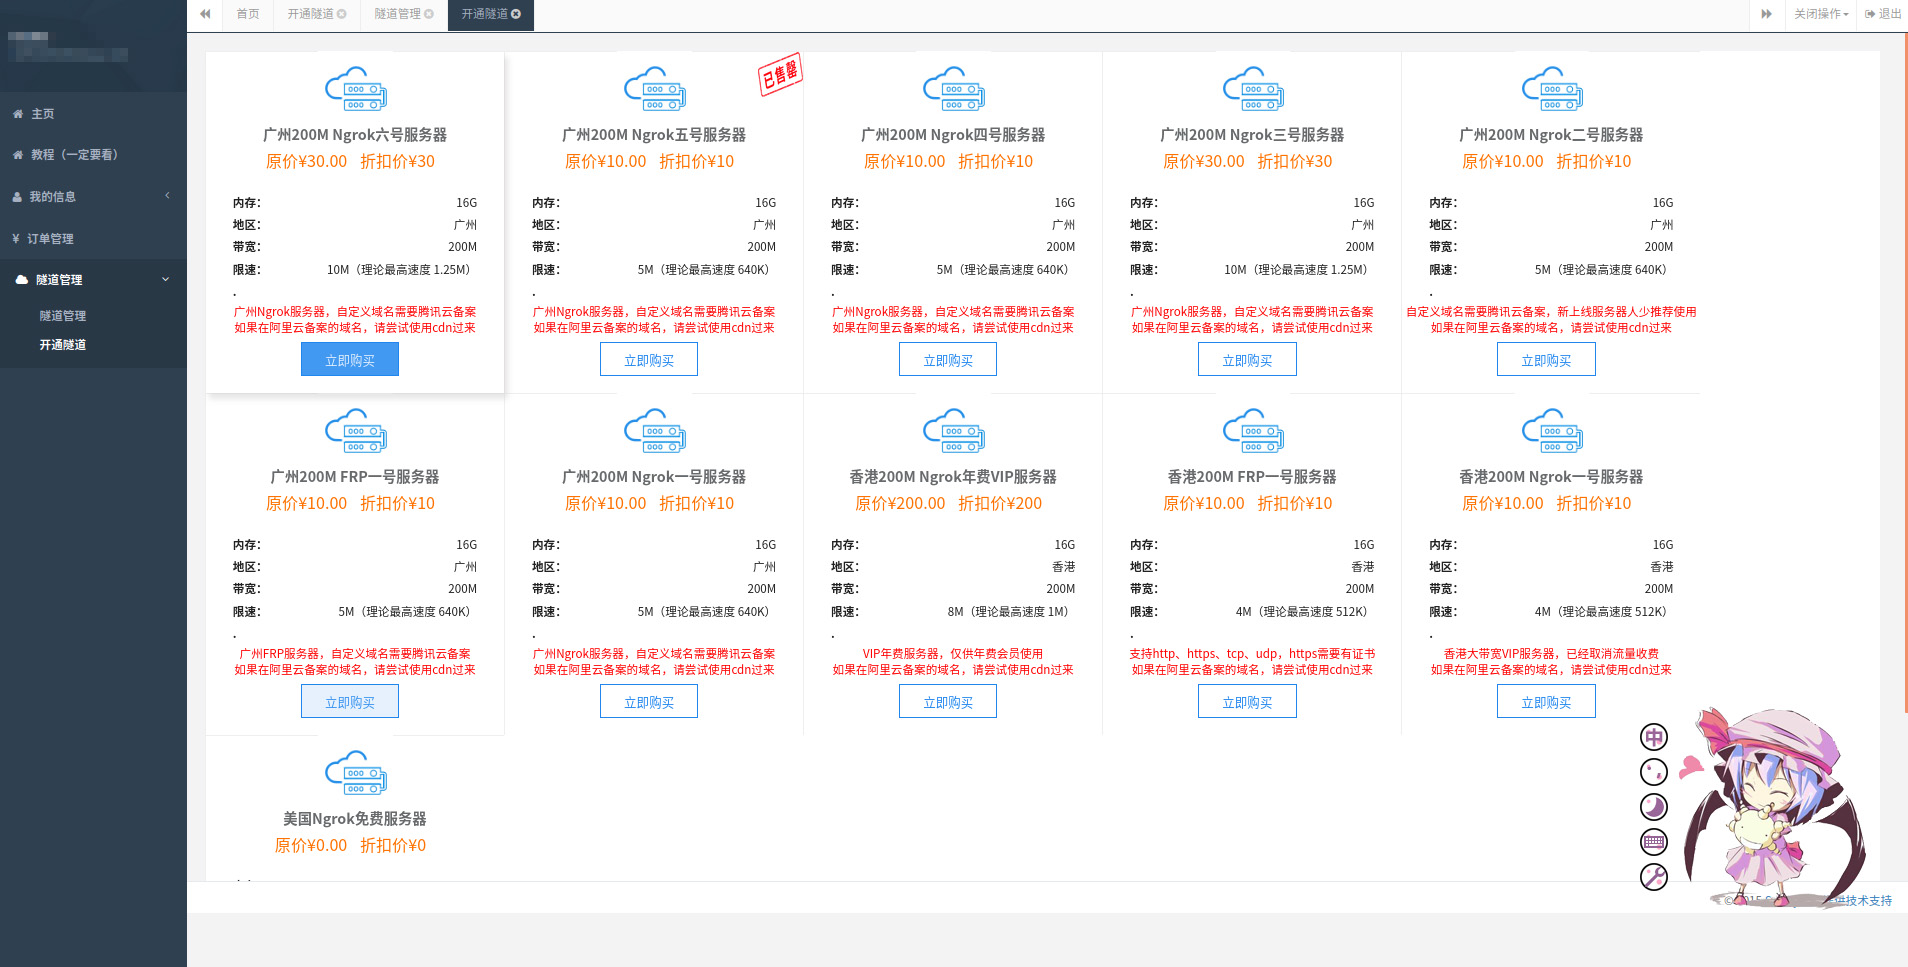Screen dimensions: 1908x967
Task: Click the cloud server icon of Ngrok四号服务器
Action: coord(954,89)
